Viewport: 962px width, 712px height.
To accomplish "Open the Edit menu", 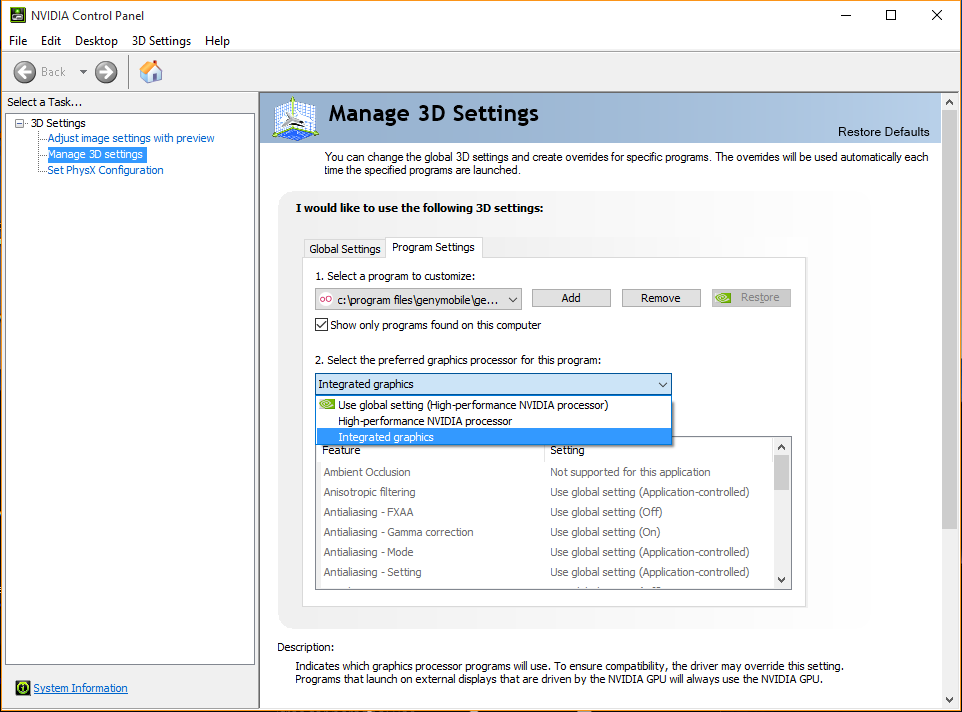I will [51, 41].
